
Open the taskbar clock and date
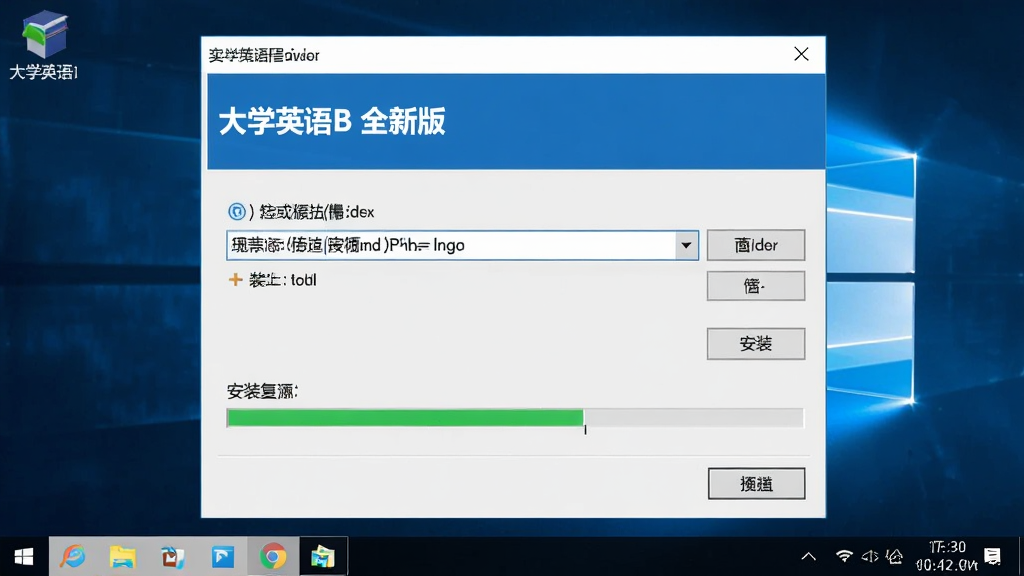[x=947, y=556]
